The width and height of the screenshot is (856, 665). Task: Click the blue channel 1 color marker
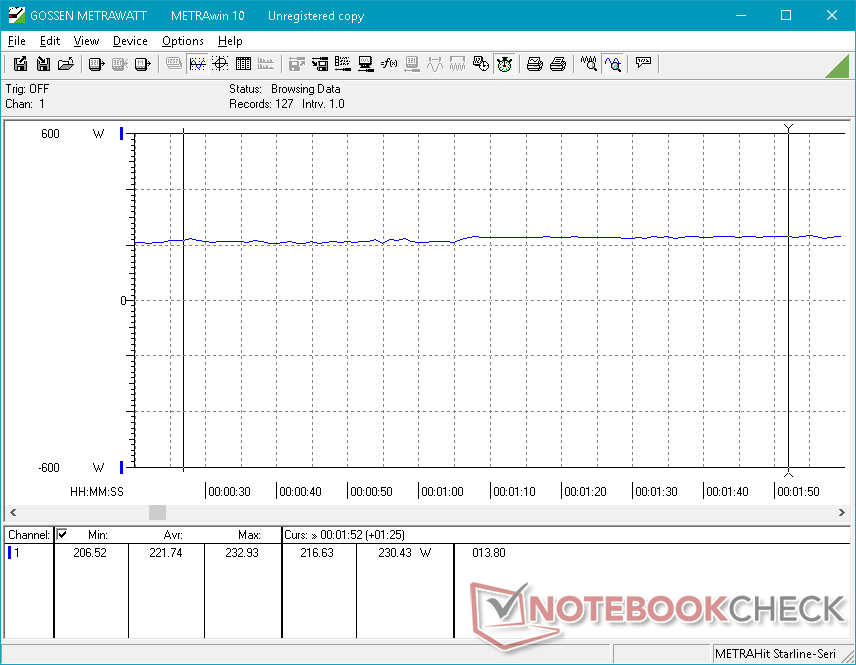(x=9, y=553)
